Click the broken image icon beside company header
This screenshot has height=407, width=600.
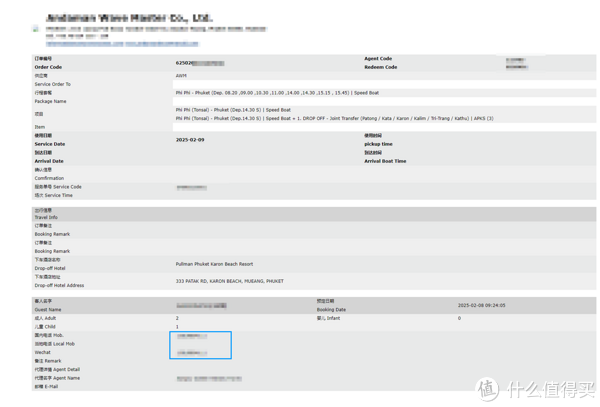(36, 29)
